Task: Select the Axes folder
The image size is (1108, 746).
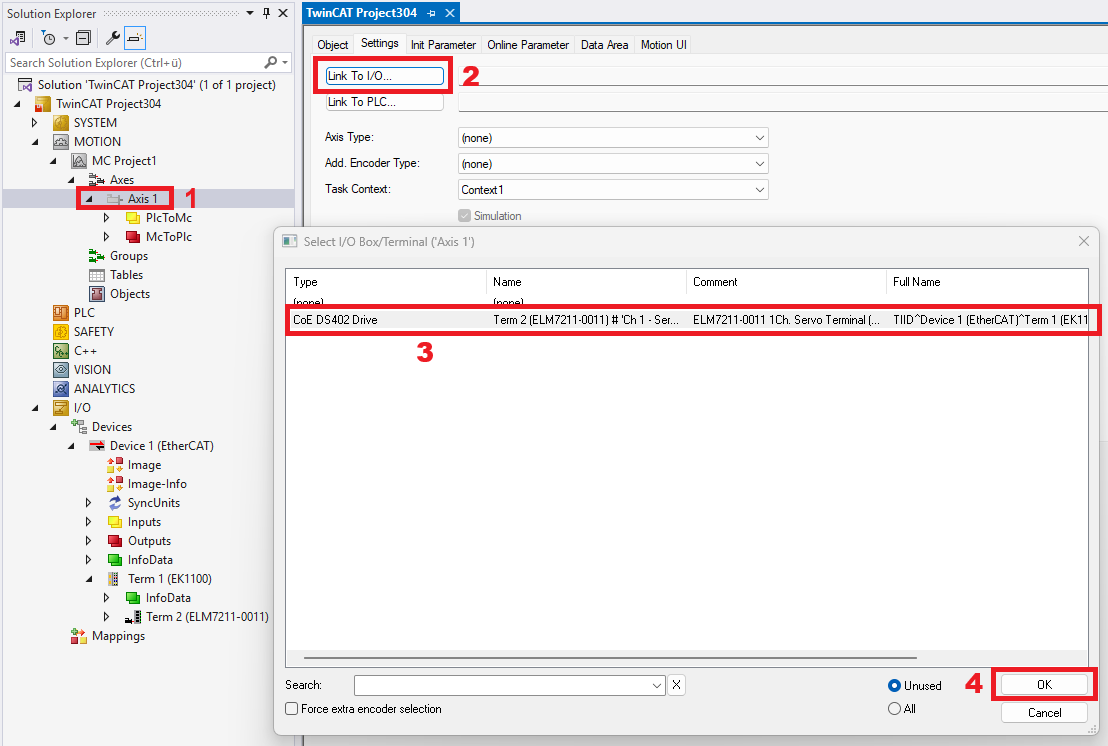Action: click(x=122, y=179)
